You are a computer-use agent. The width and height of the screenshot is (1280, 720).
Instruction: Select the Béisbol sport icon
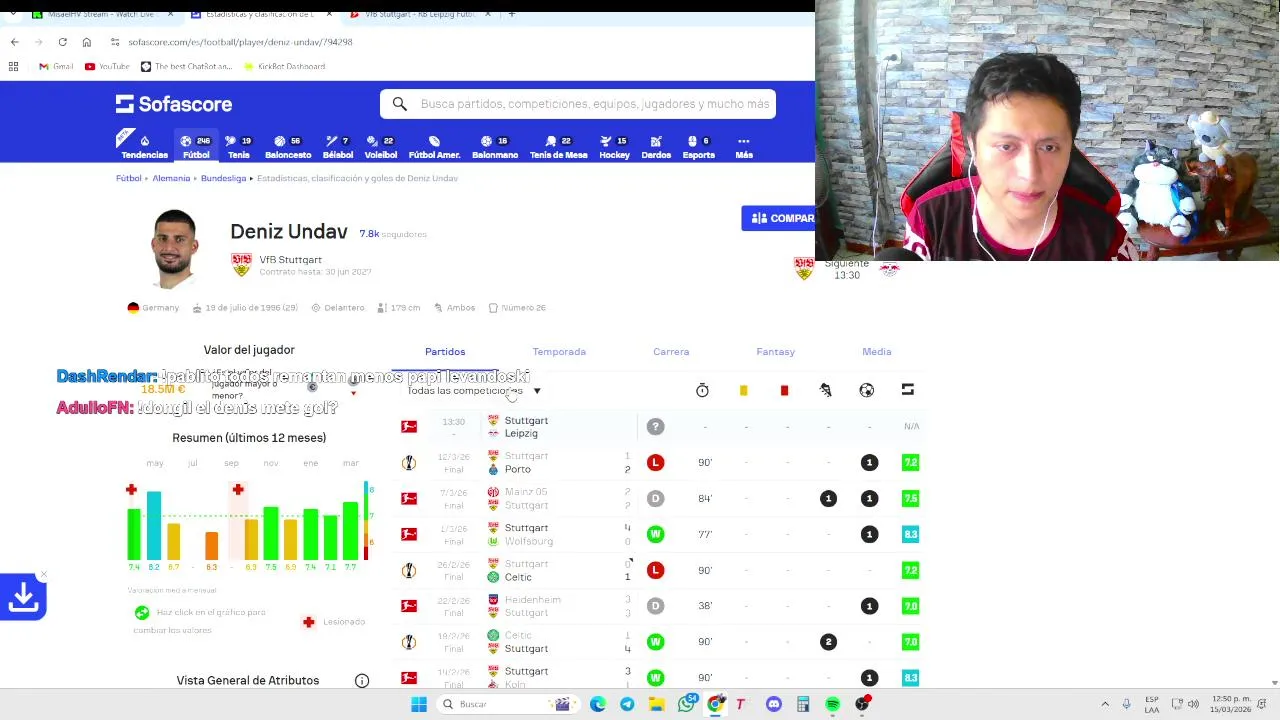point(338,146)
